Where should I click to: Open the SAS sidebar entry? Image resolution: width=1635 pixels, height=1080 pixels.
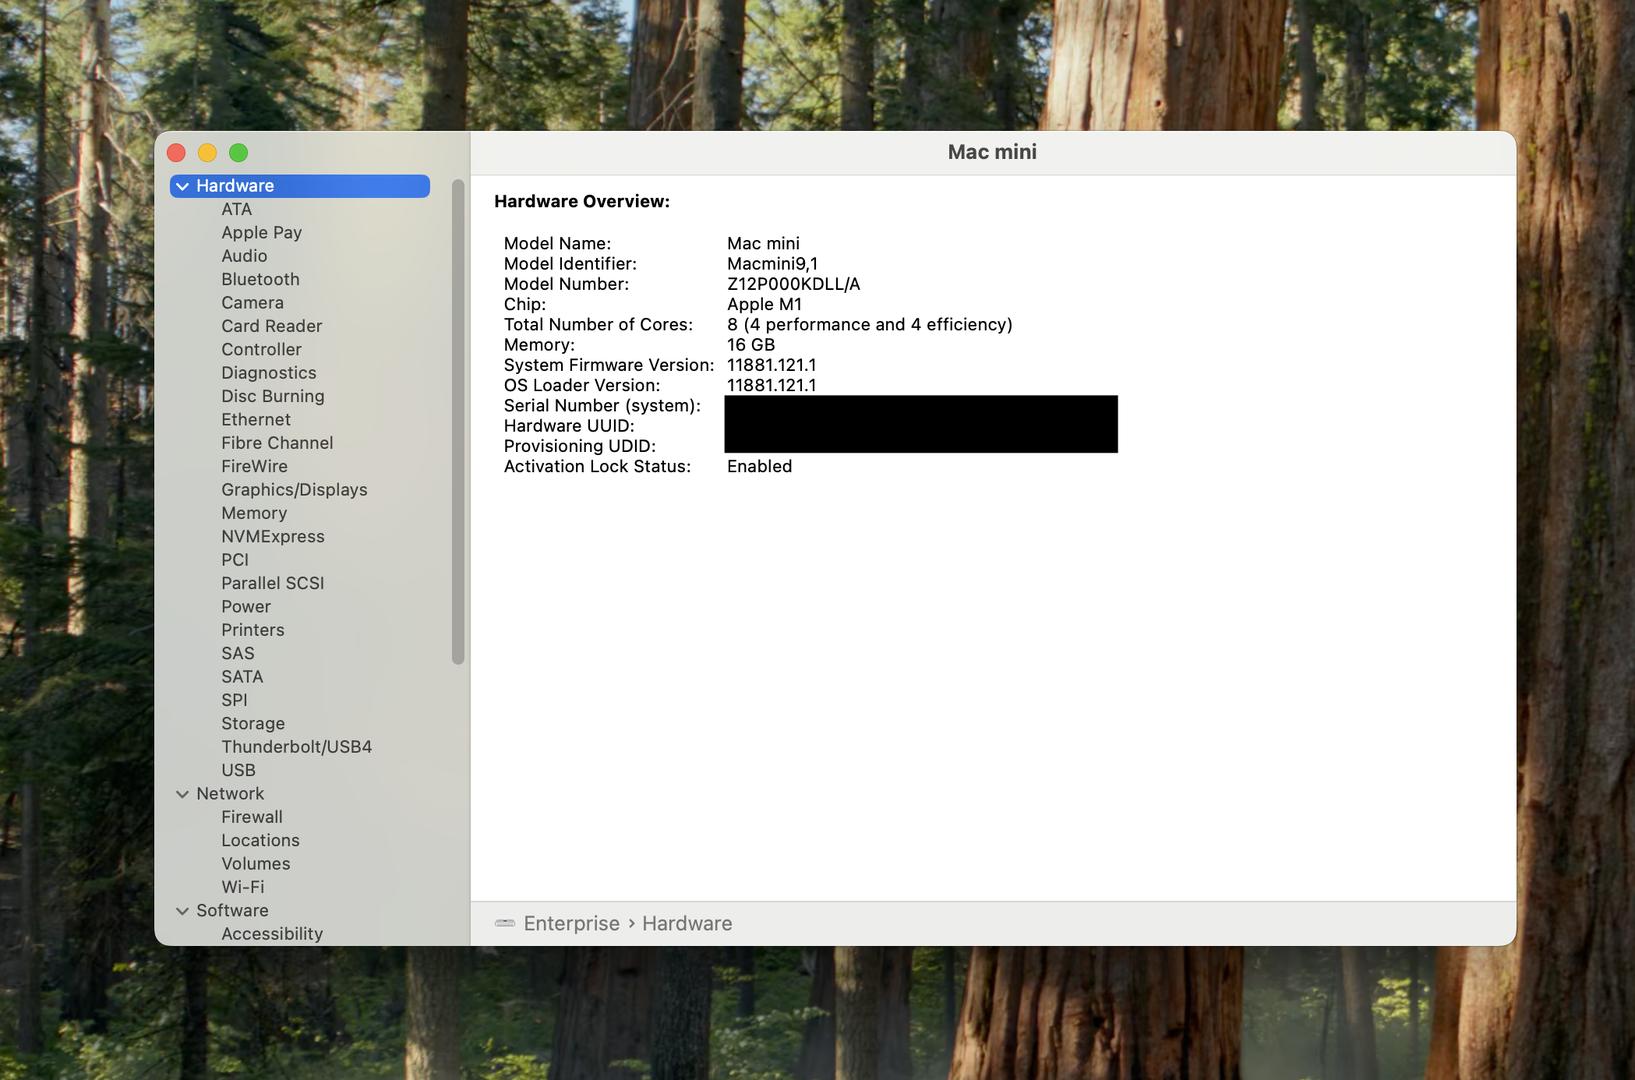[237, 653]
